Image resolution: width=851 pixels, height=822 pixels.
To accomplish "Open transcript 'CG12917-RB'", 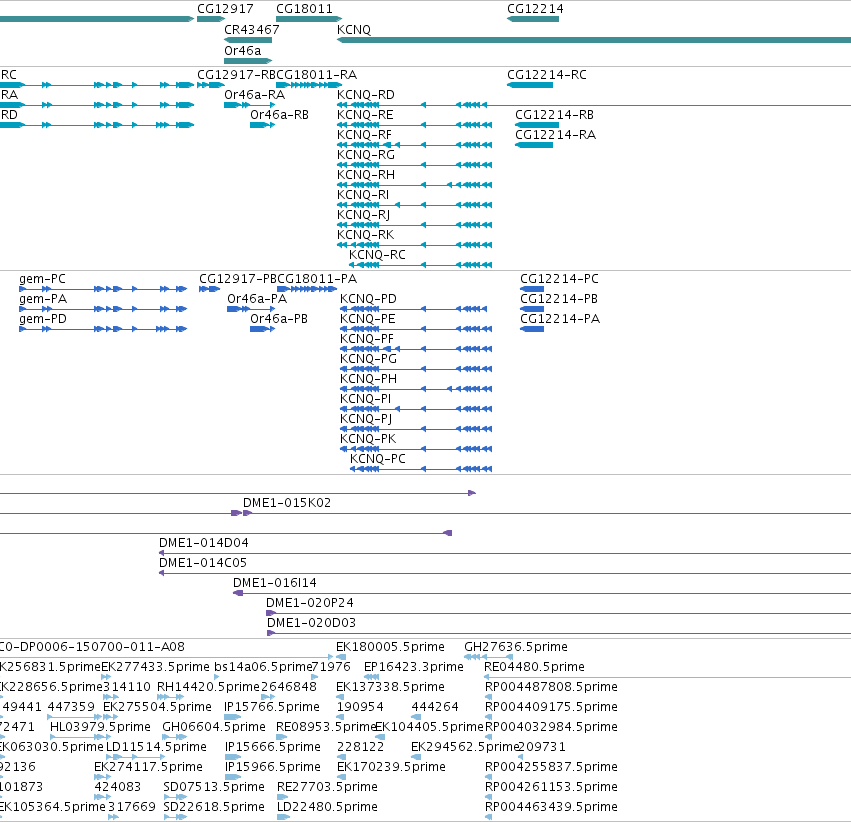I will click(237, 75).
